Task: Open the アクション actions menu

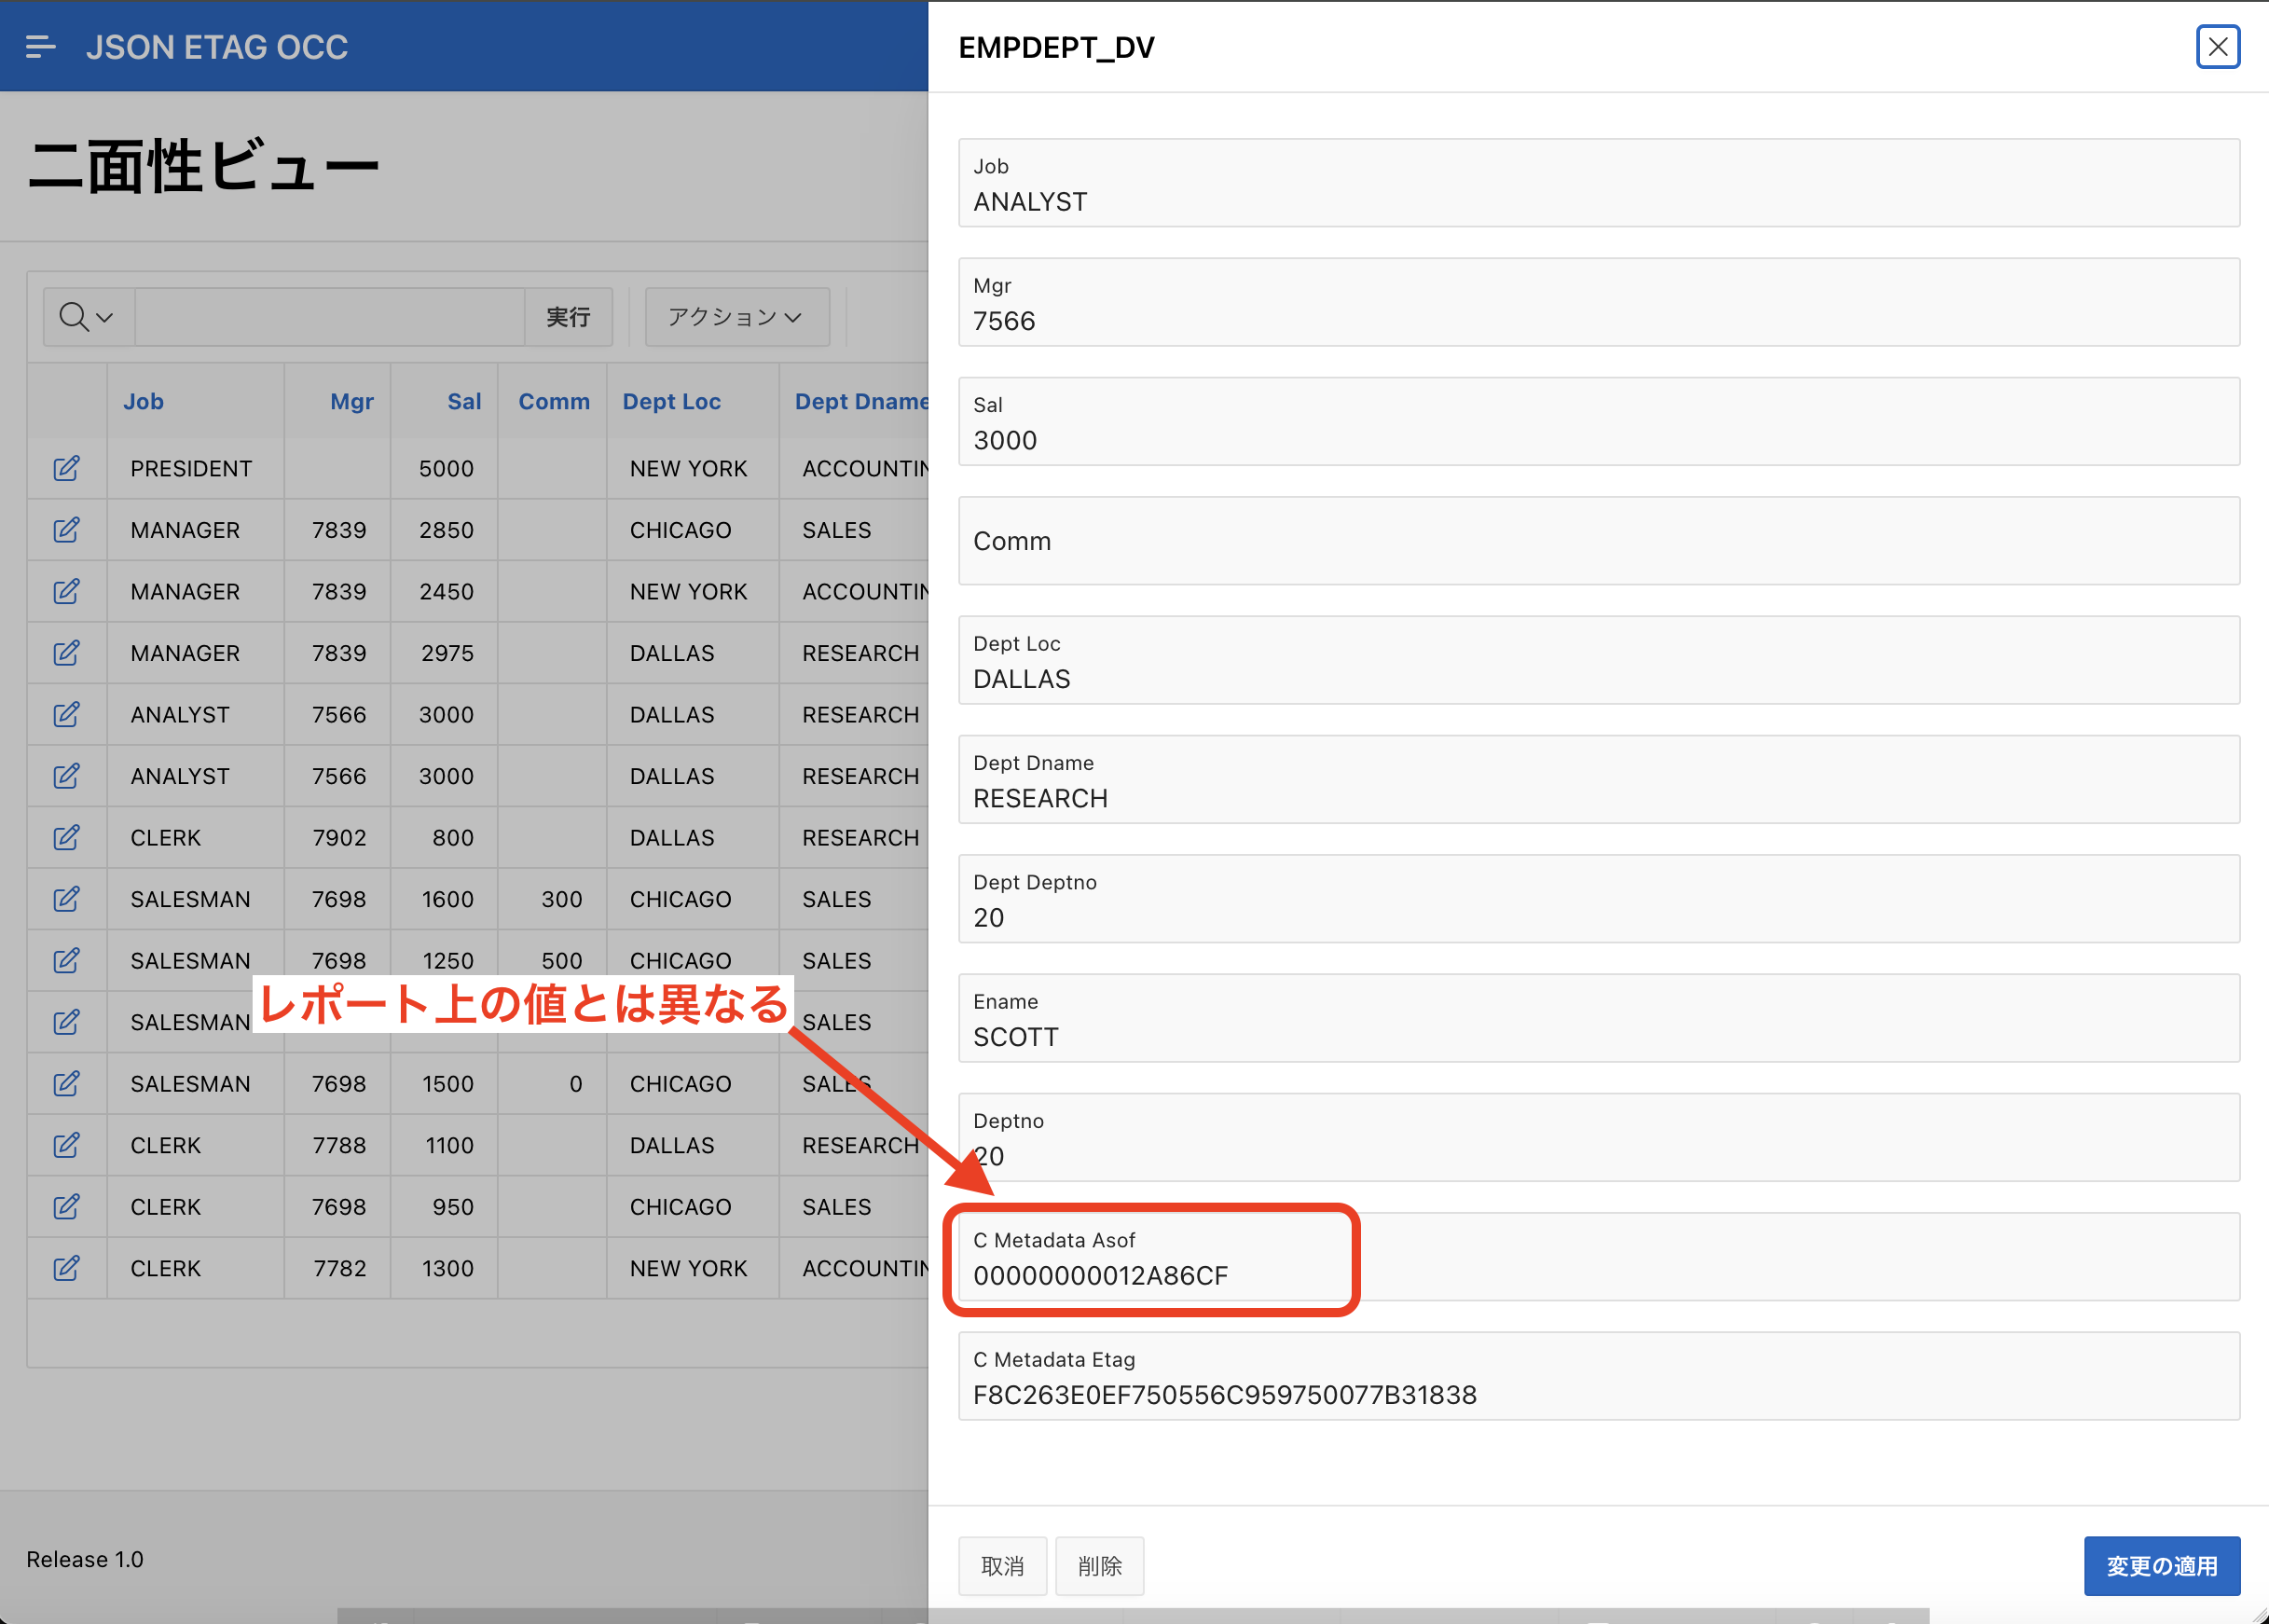Action: coord(736,317)
